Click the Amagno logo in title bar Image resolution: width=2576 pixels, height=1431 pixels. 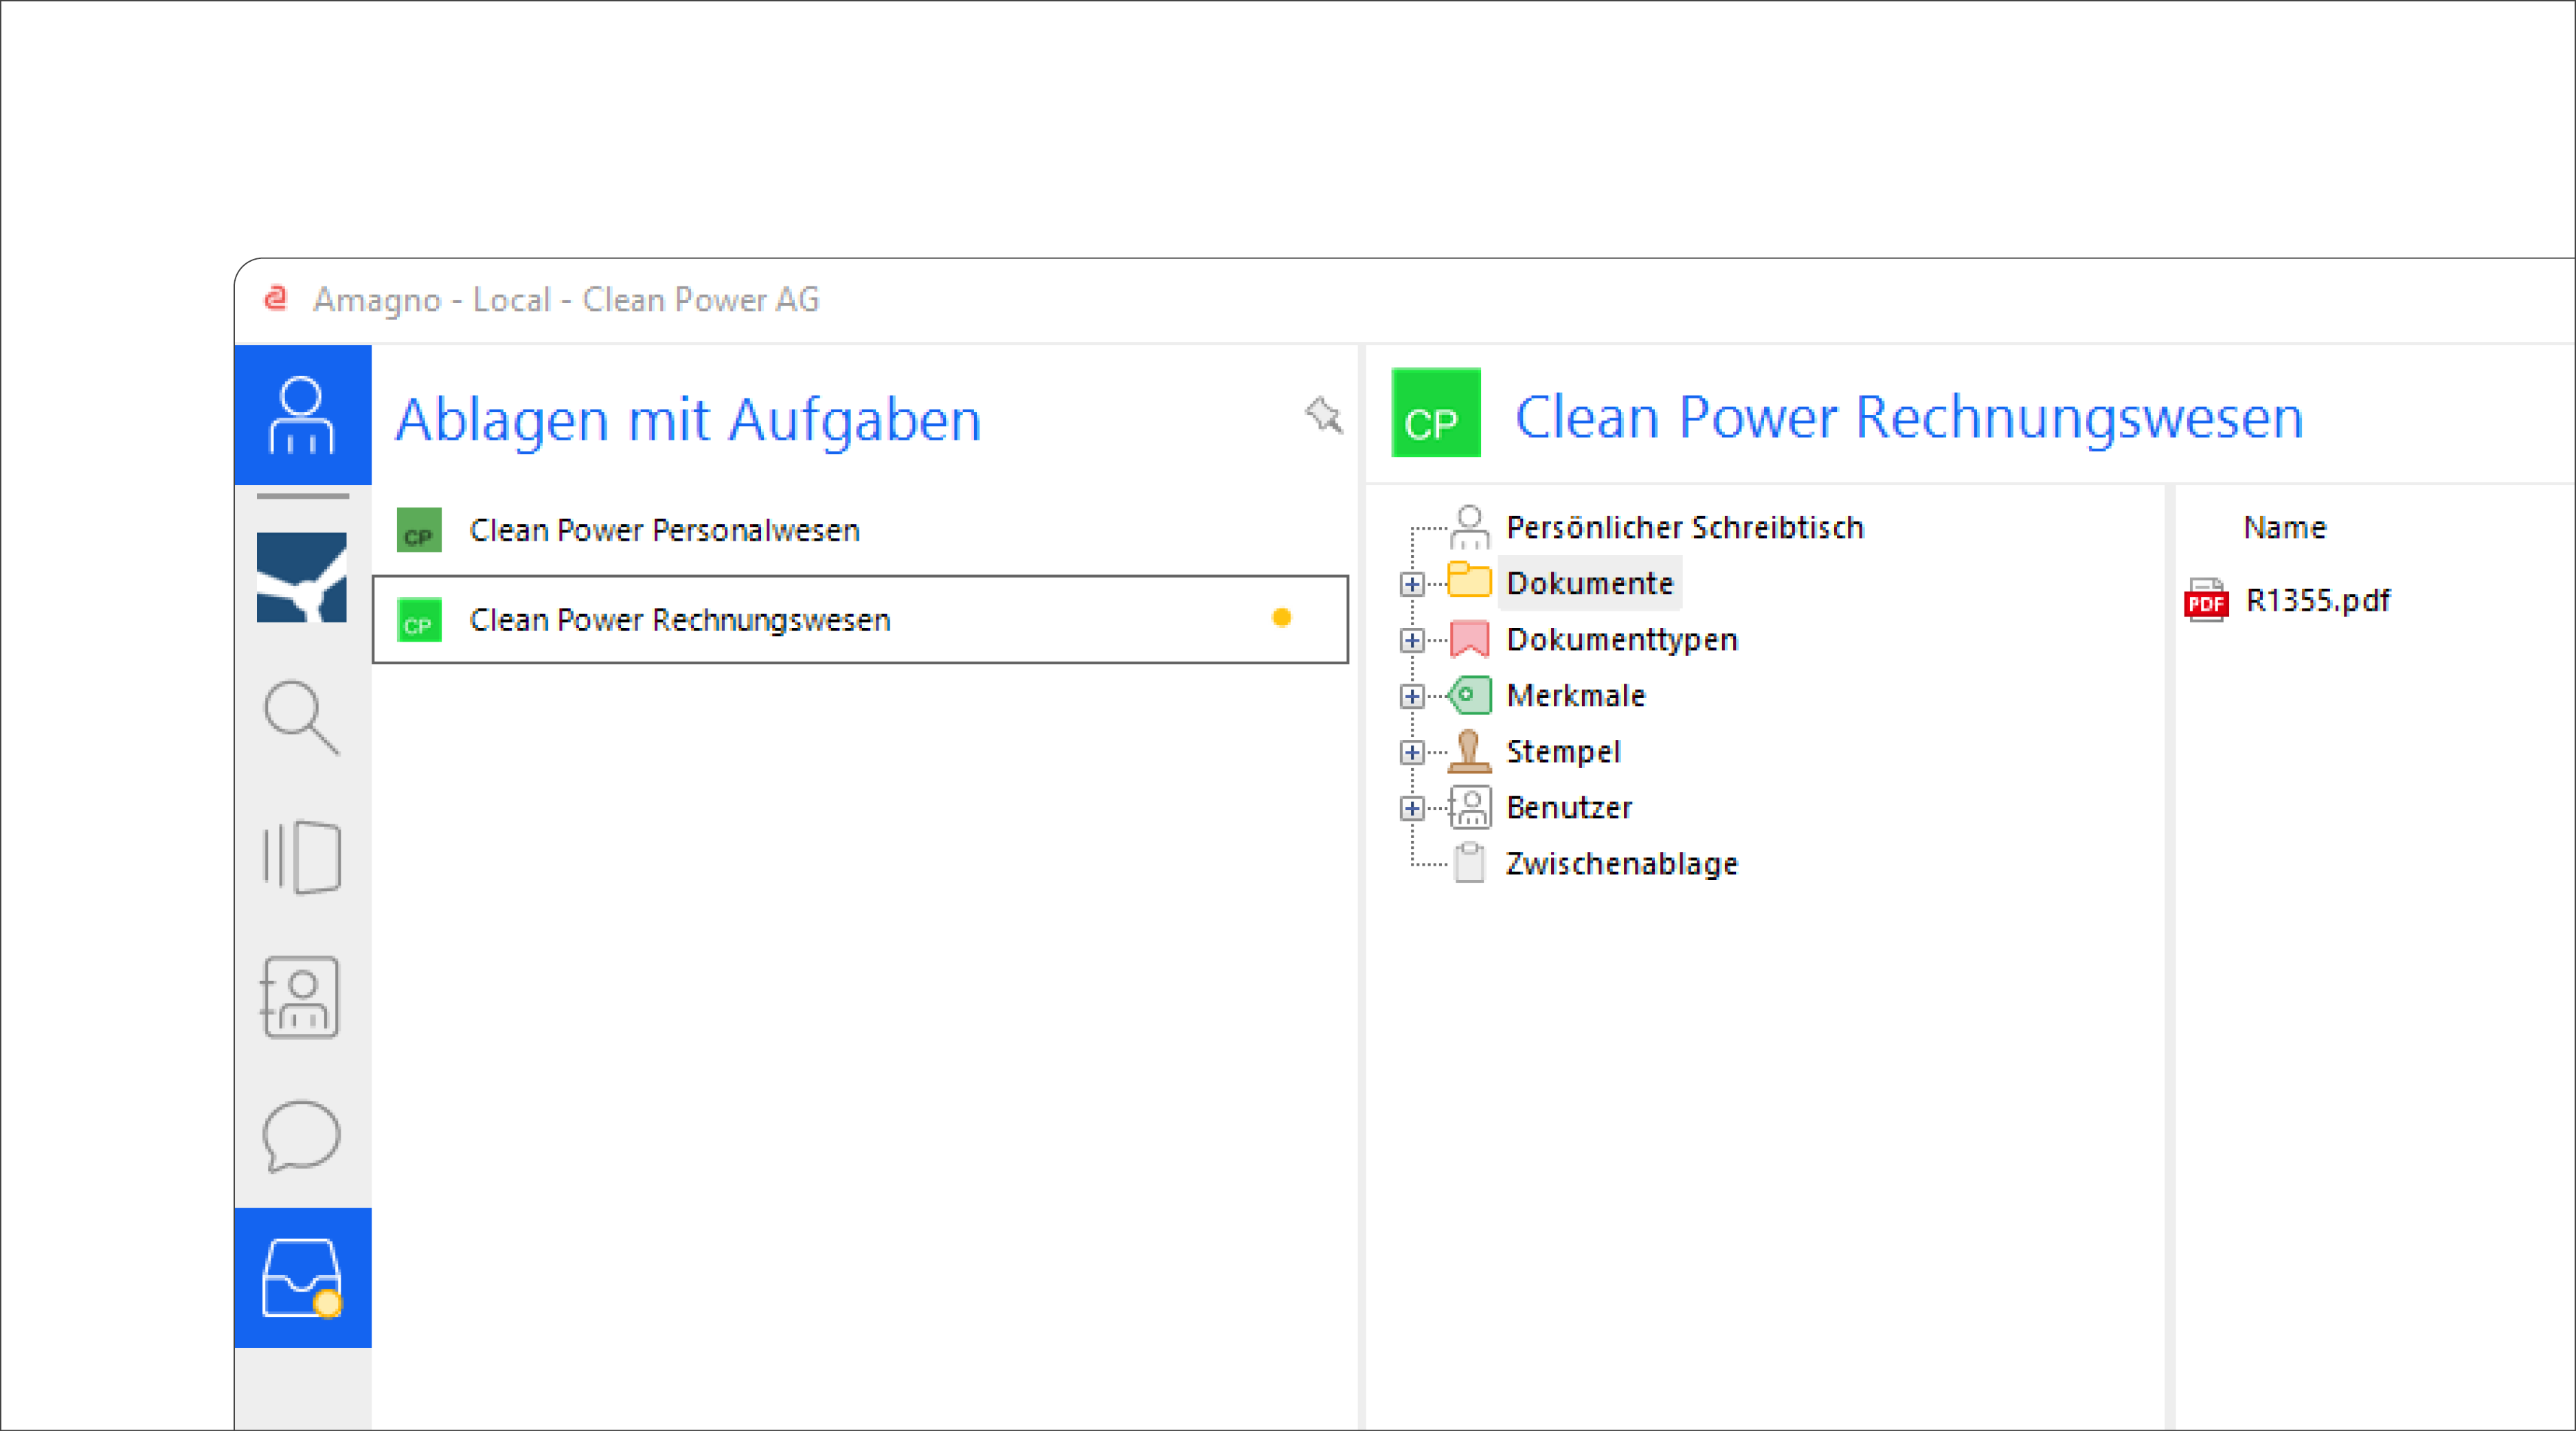[275, 298]
